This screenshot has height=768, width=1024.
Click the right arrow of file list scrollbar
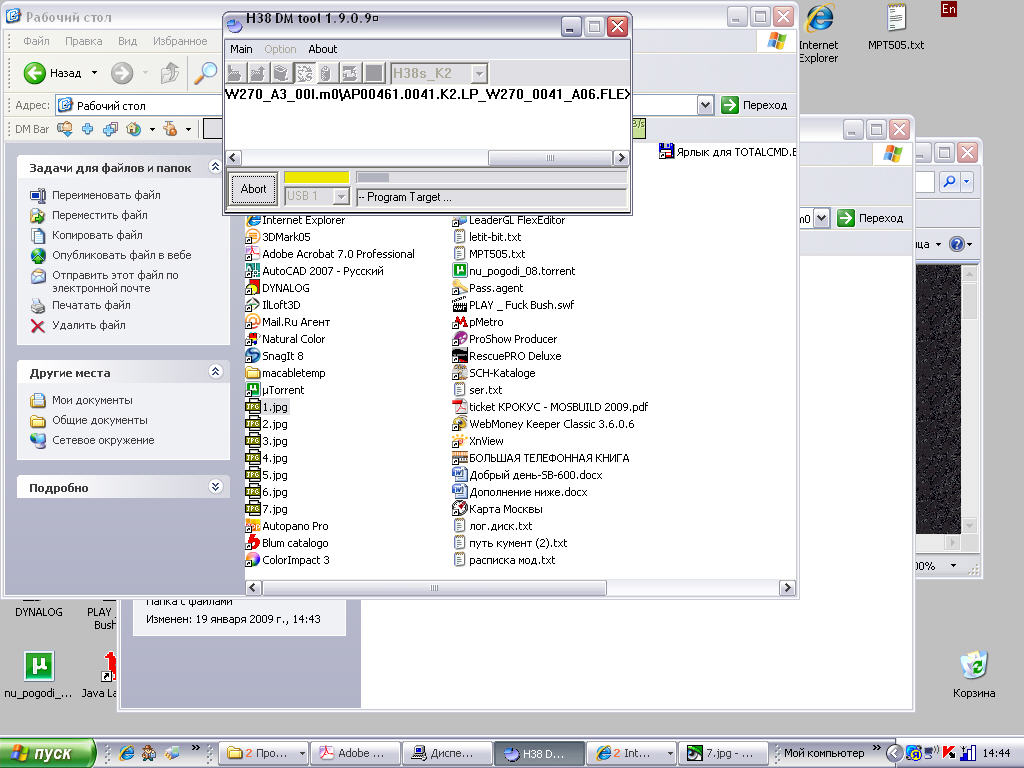[x=788, y=588]
